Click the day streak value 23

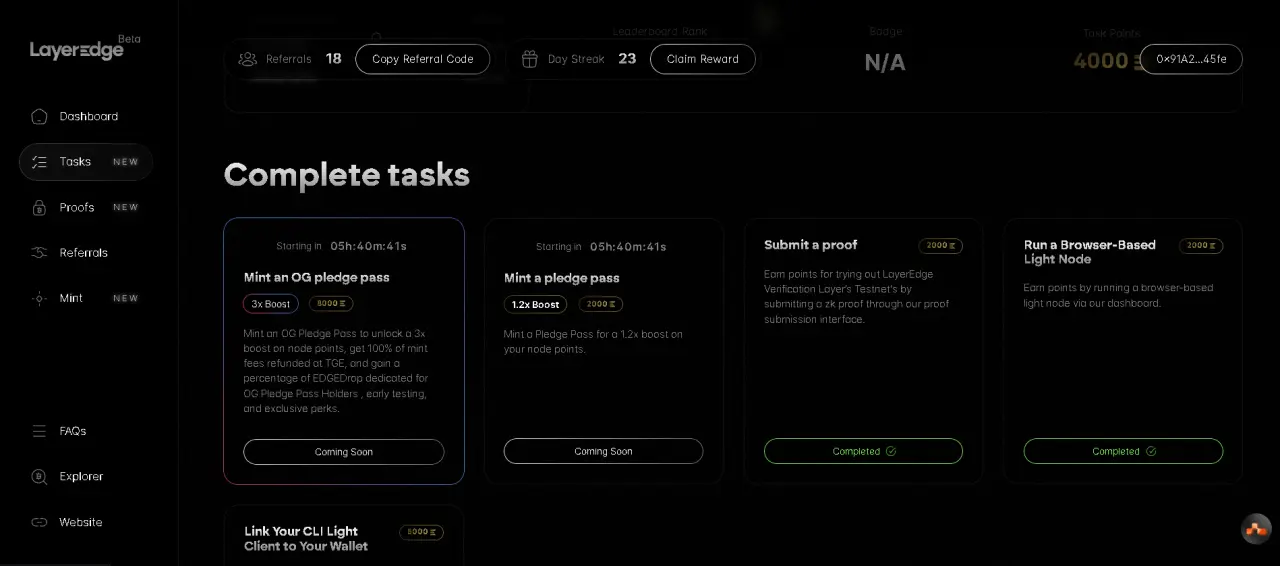[627, 59]
